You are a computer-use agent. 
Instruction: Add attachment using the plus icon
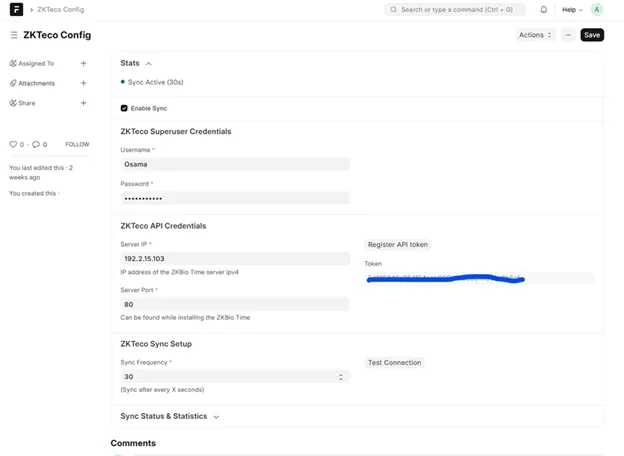(83, 83)
